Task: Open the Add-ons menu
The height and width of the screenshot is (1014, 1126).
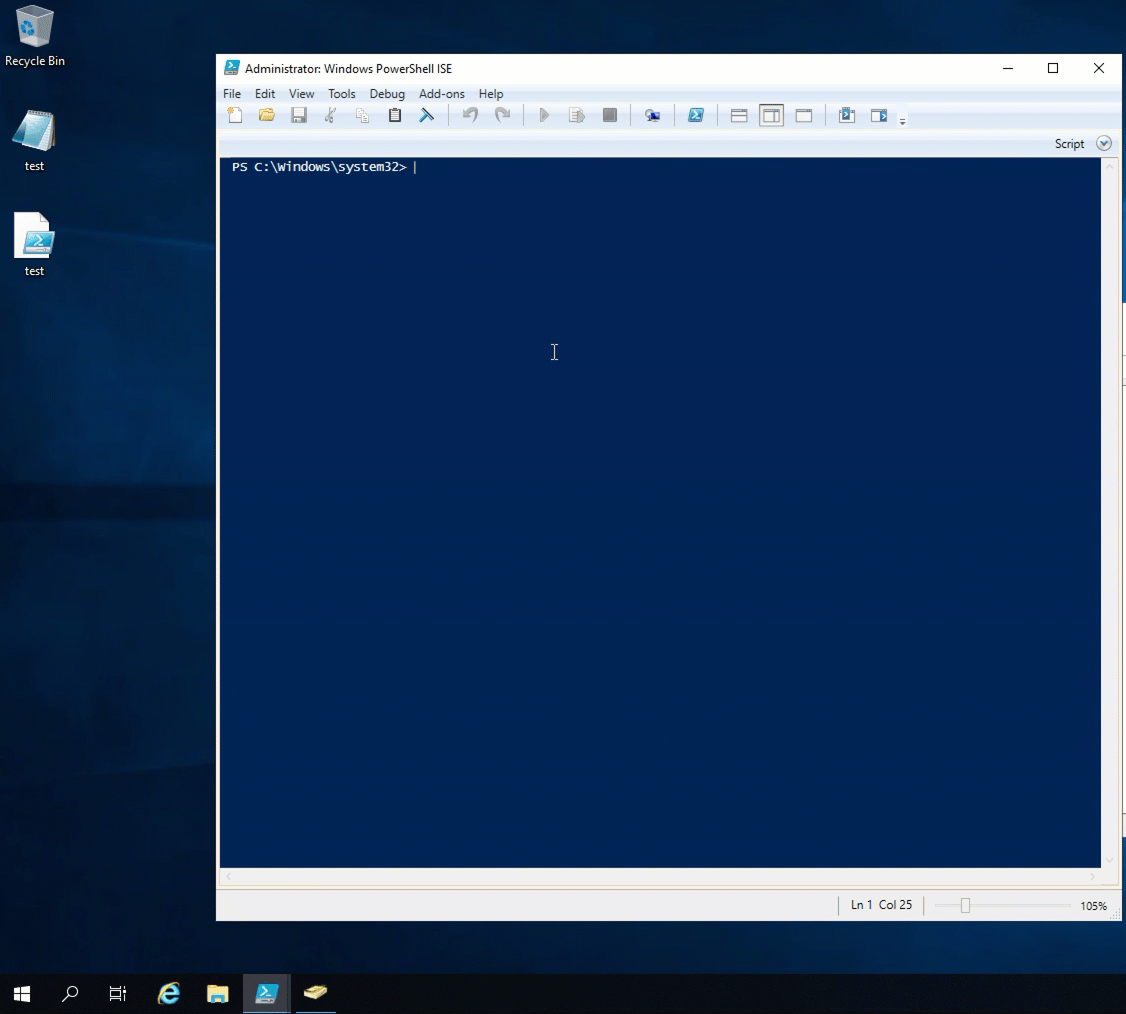Action: click(x=442, y=93)
